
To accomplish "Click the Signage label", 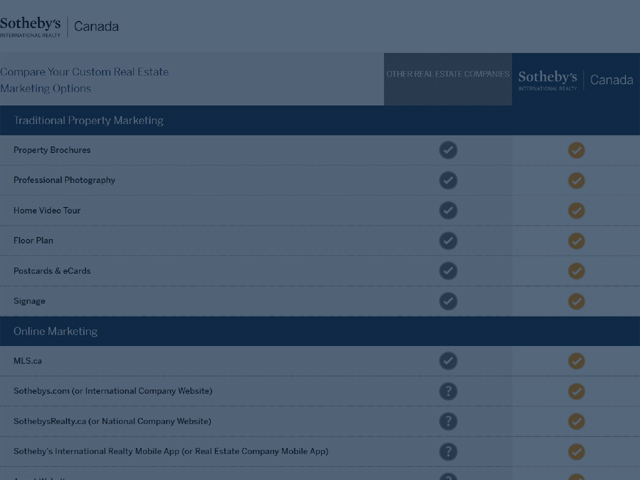I will (29, 301).
